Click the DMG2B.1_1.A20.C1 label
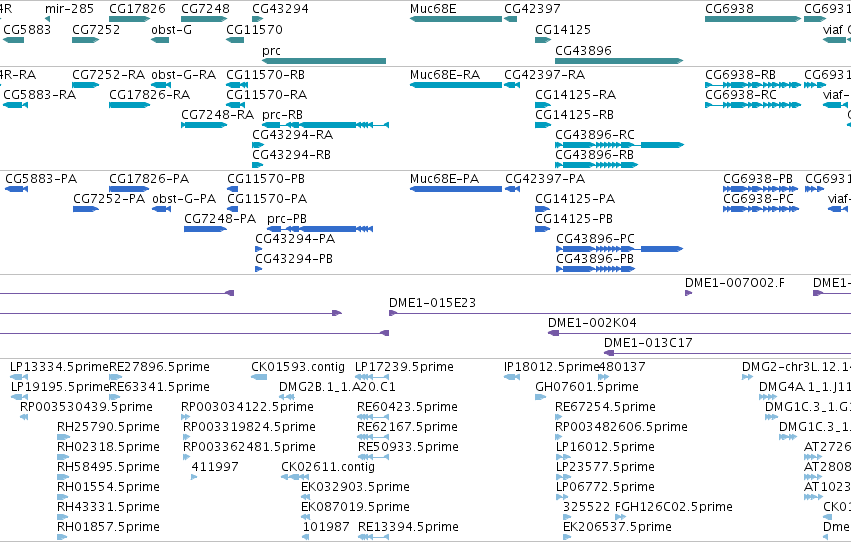Viewport: 851px width, 542px height. point(338,387)
